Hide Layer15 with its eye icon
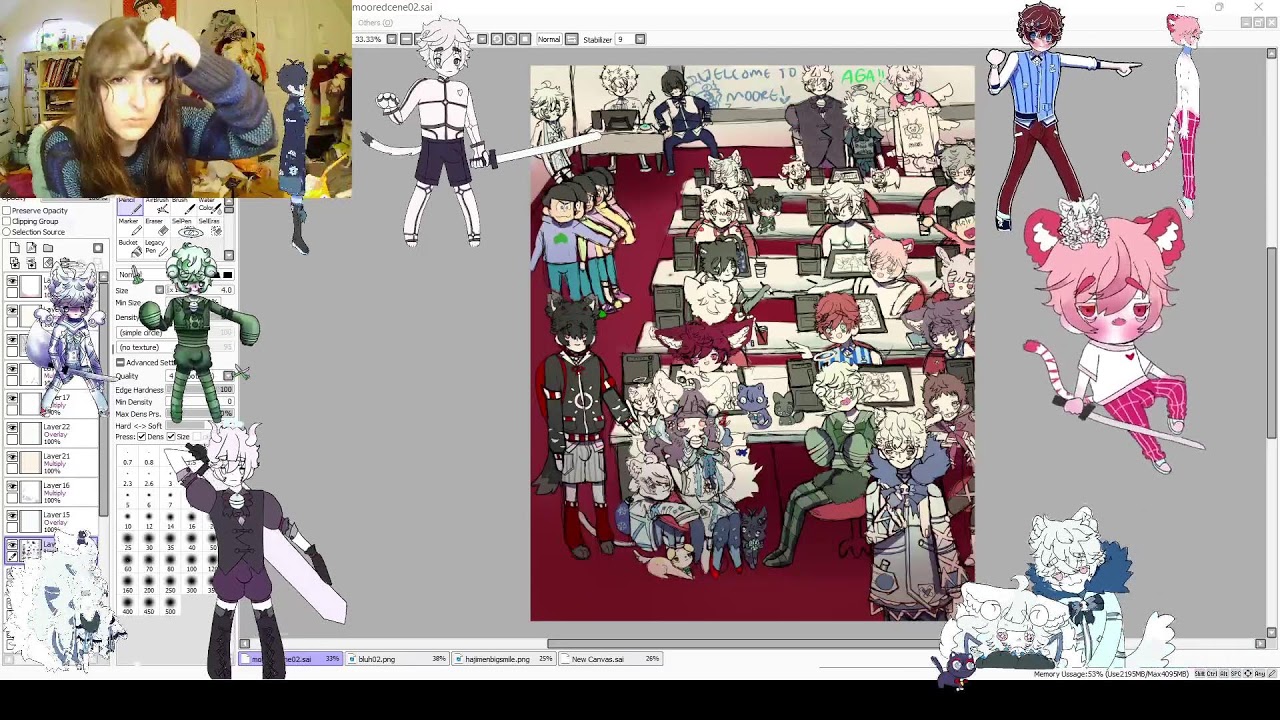 [12, 514]
